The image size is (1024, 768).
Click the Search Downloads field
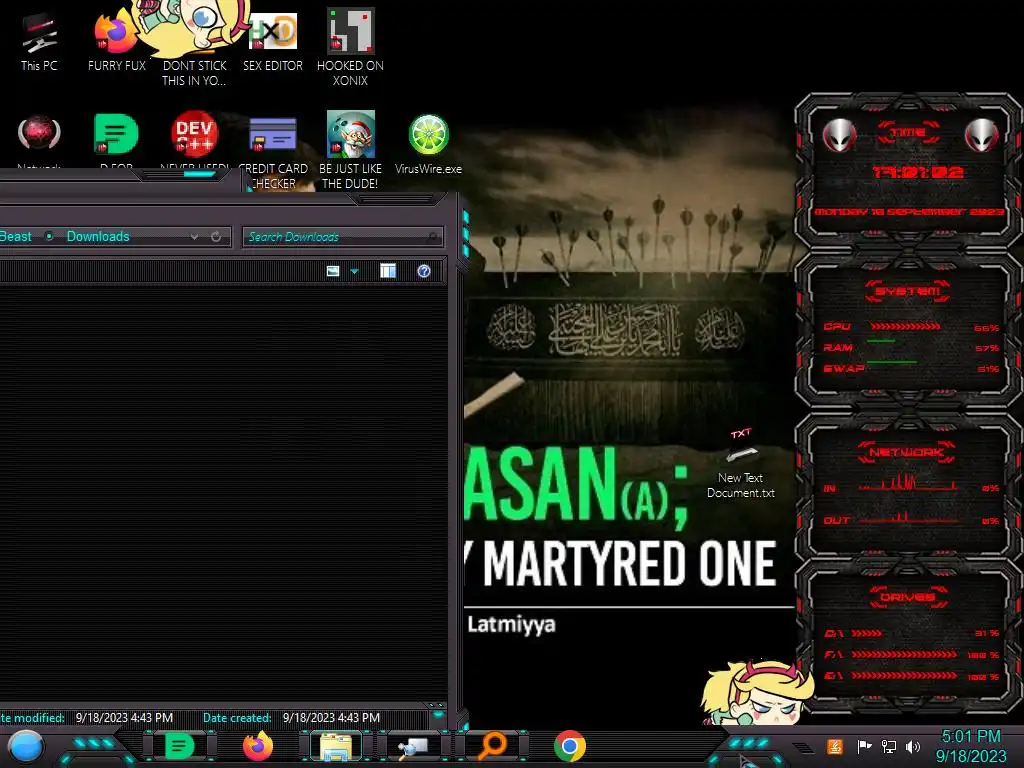click(343, 236)
